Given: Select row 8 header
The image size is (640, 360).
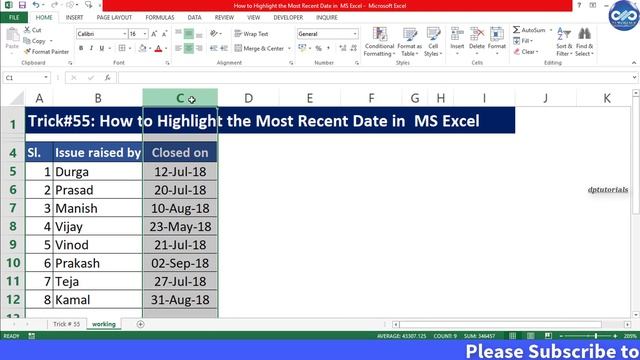Looking at the screenshot, I should coord(13,227).
